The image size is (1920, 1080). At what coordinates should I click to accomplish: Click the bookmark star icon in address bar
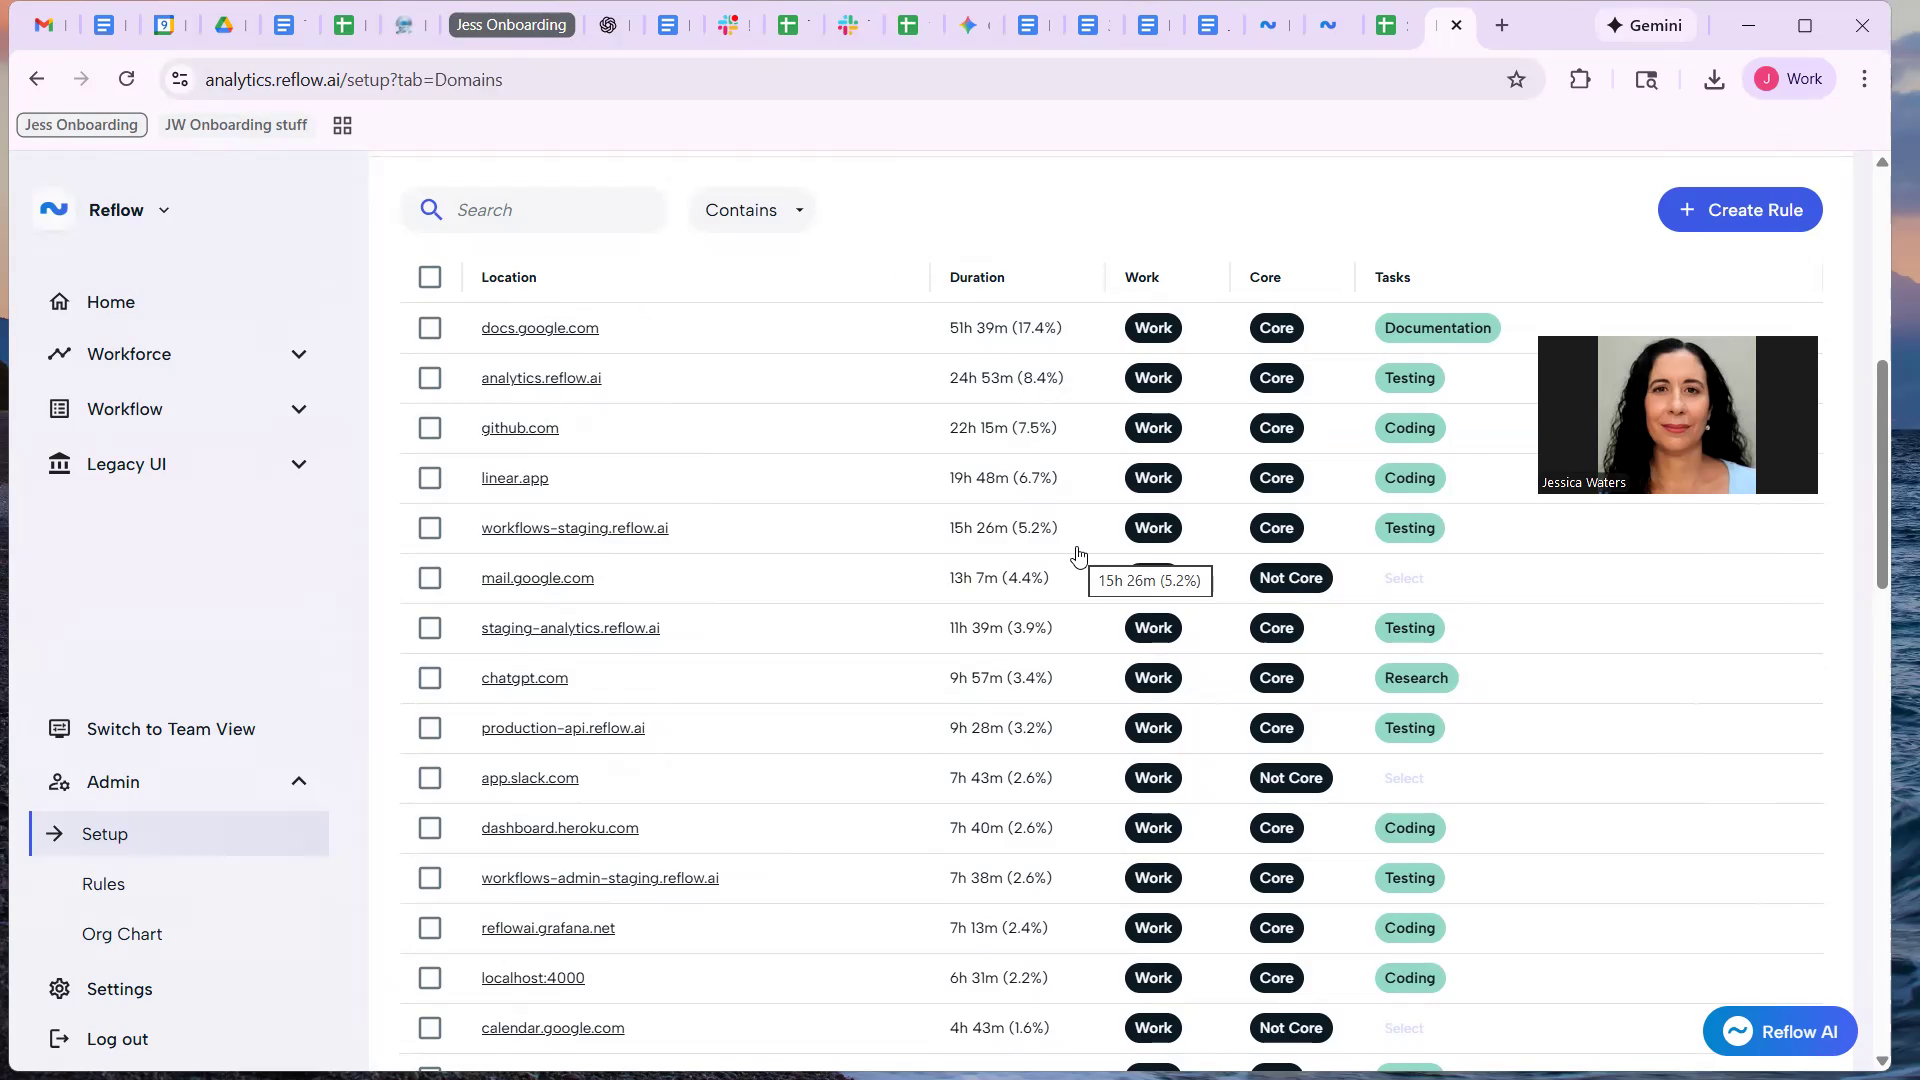tap(1516, 80)
